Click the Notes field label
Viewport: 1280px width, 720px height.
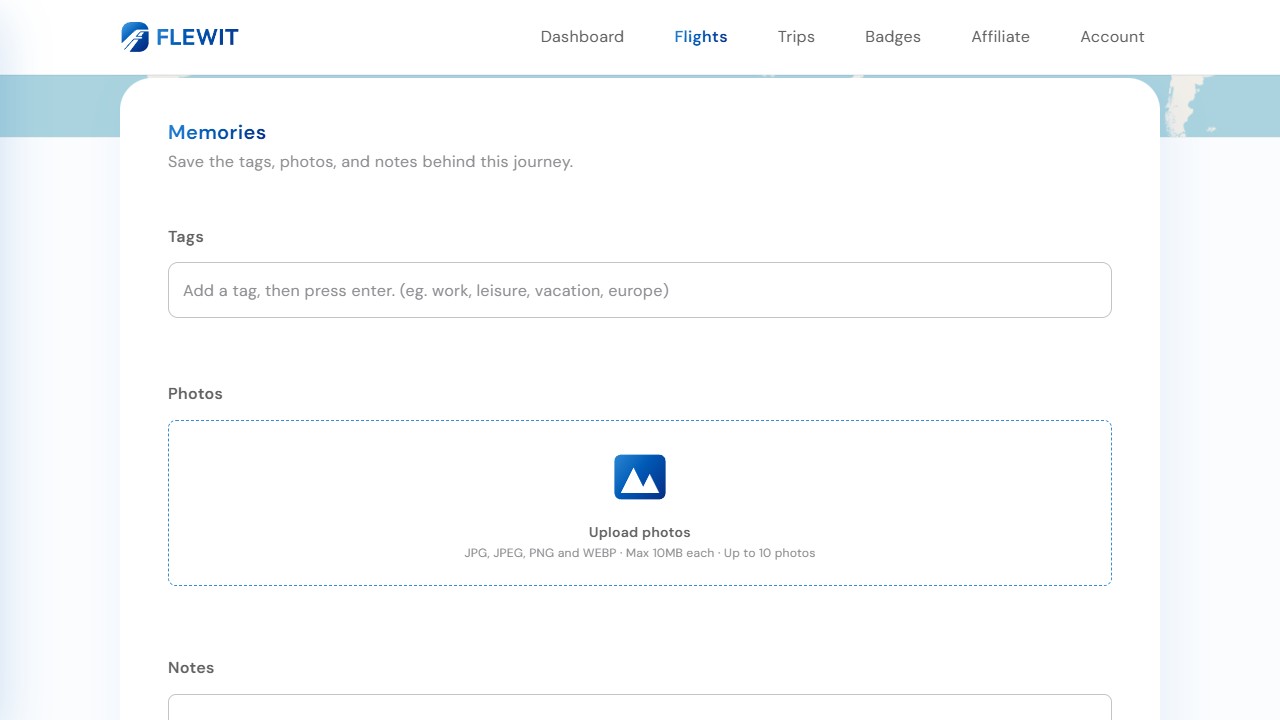point(191,668)
